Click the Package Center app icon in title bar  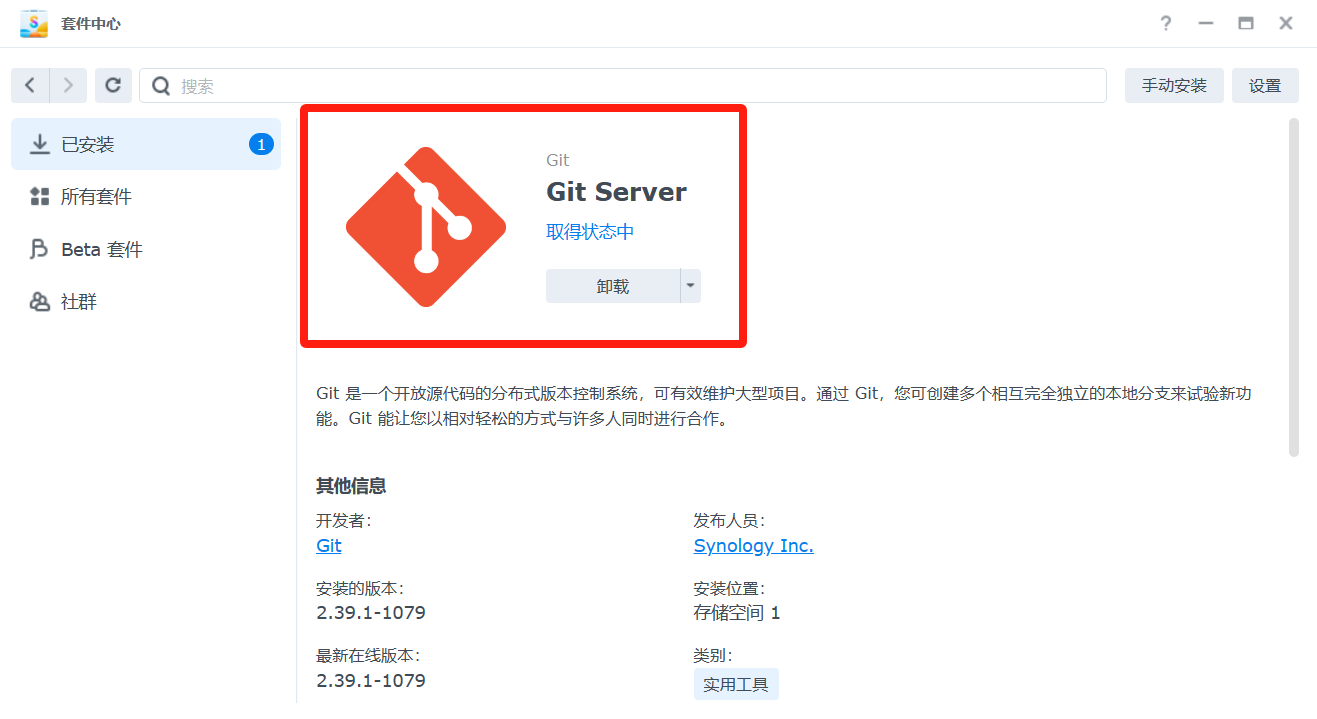click(x=34, y=23)
